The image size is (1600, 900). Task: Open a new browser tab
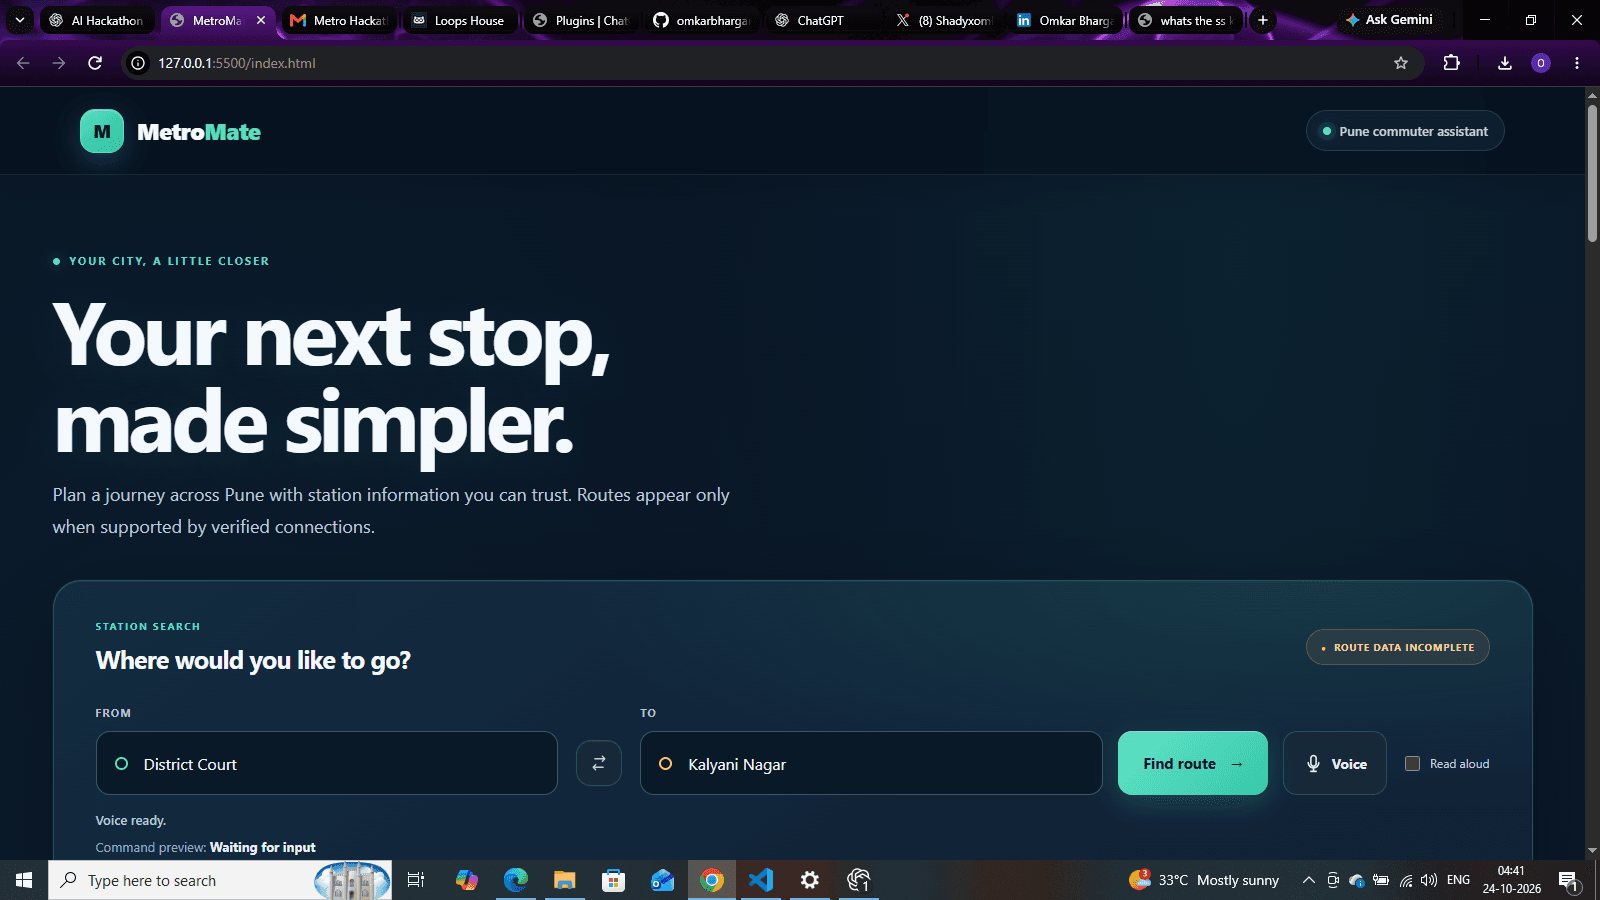(1263, 20)
